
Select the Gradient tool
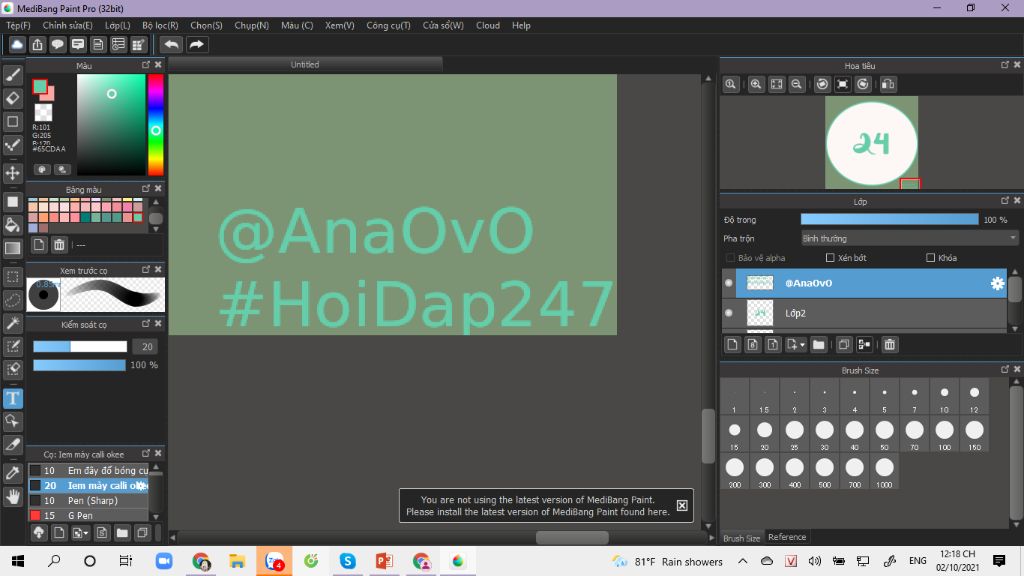pos(12,248)
